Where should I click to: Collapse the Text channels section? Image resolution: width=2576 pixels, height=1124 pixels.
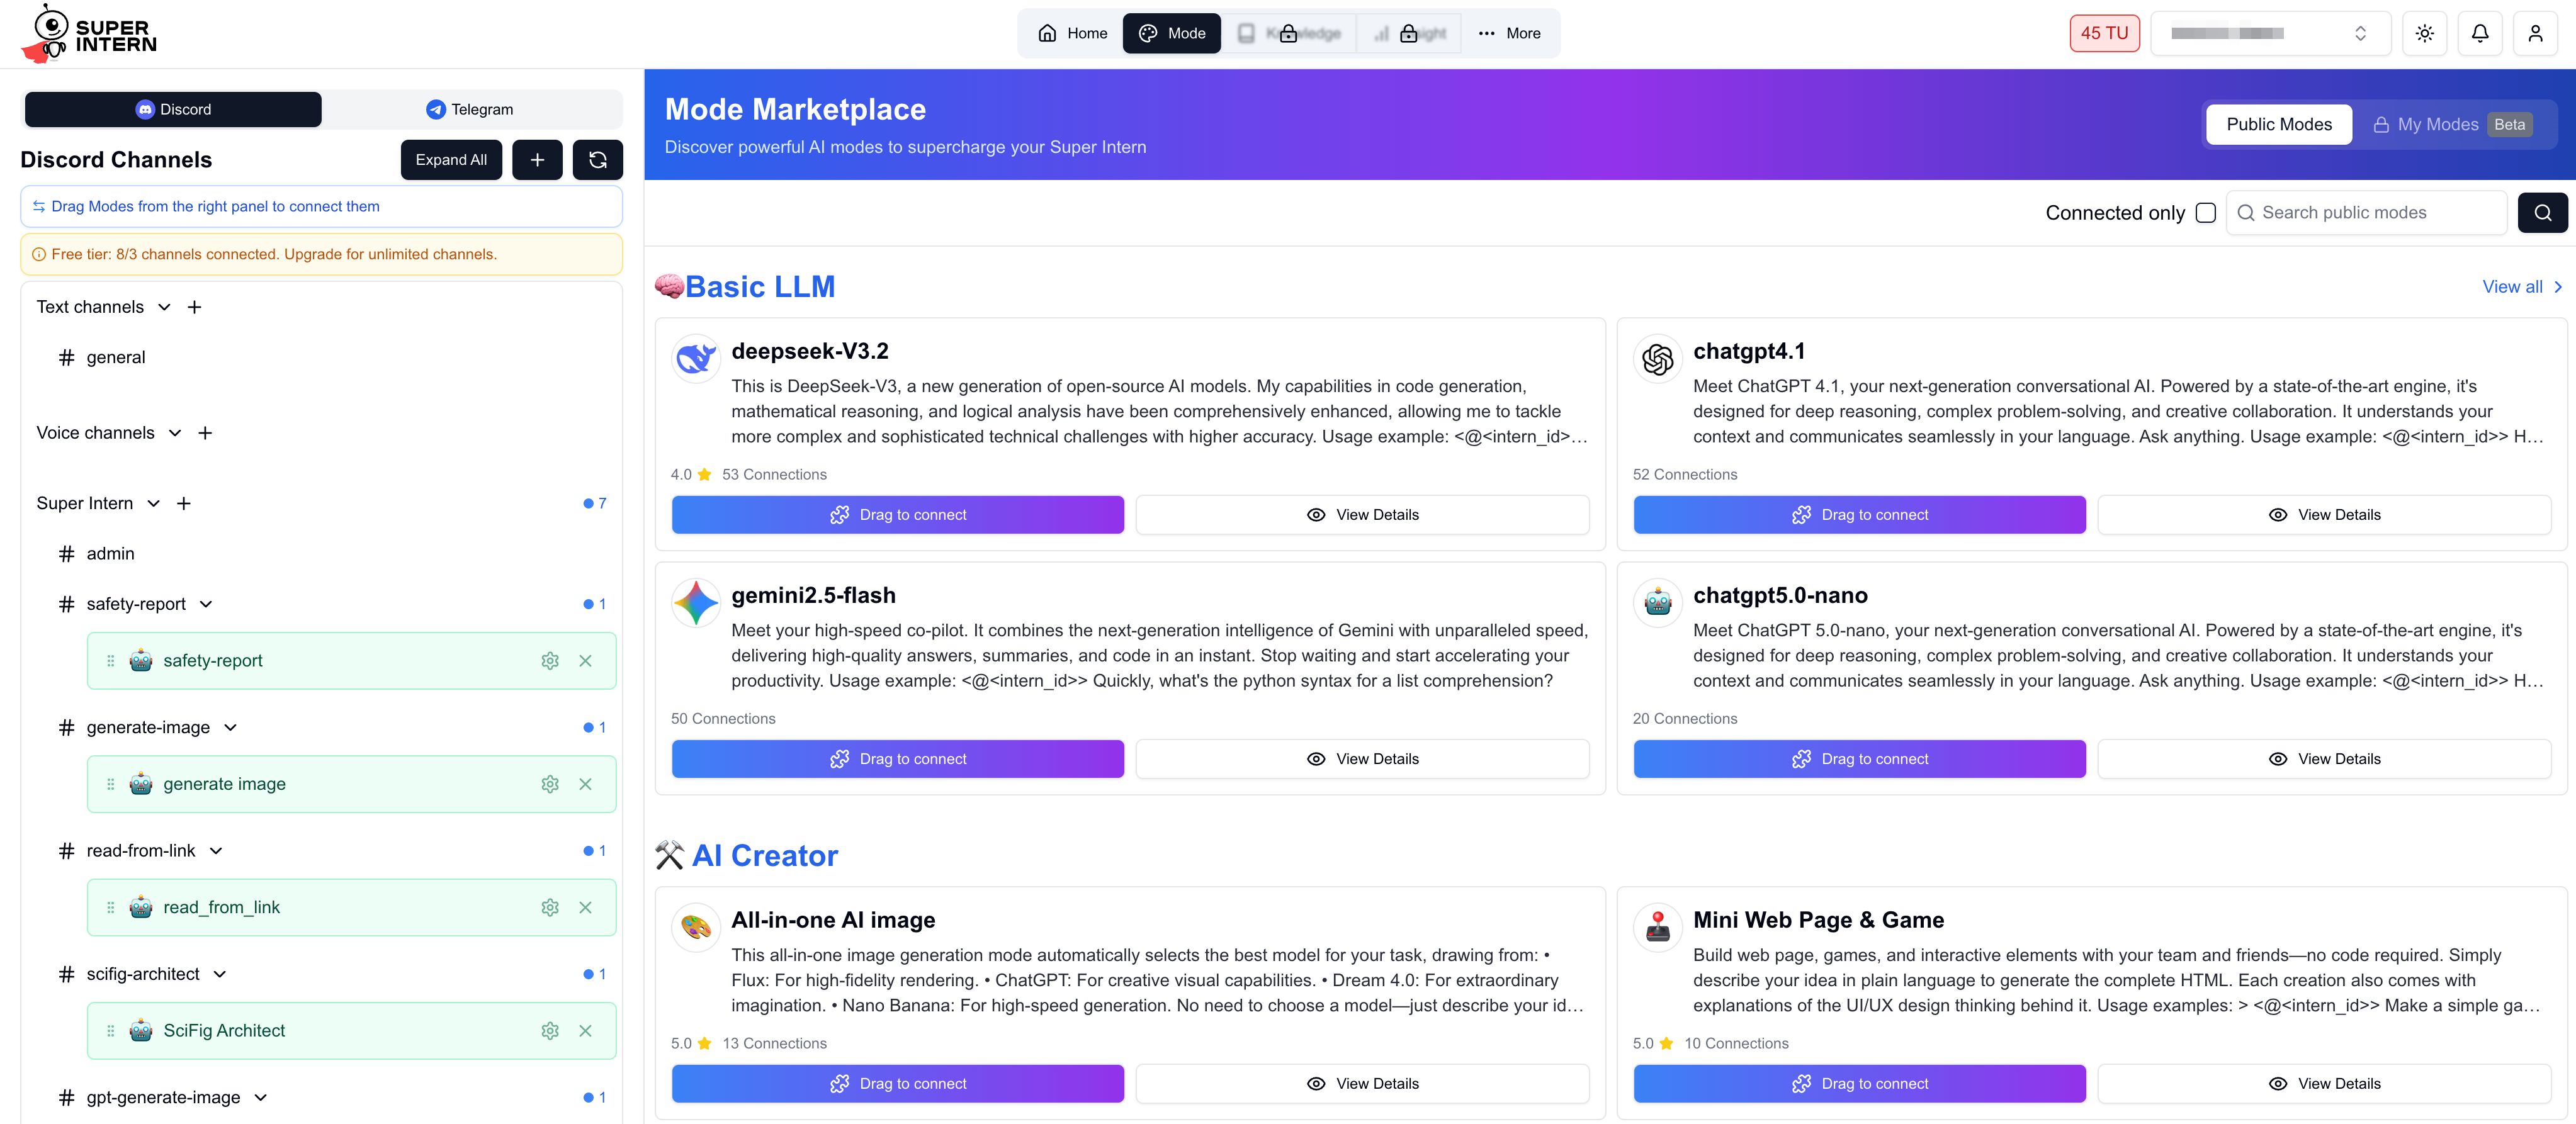click(x=164, y=307)
